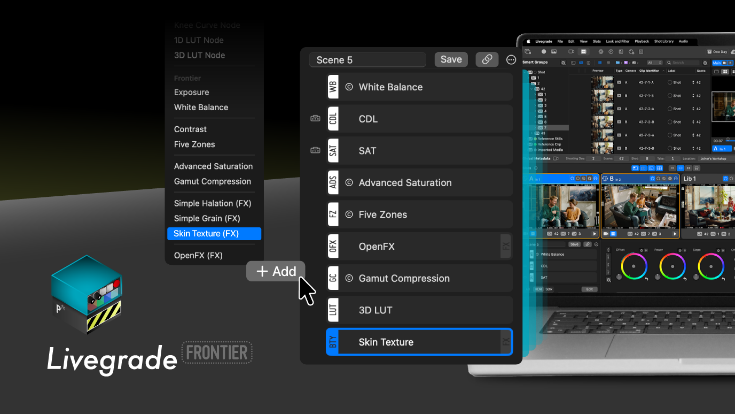Select Gamut Compression in the node list
Screen dimensions: 735x414
[212, 181]
